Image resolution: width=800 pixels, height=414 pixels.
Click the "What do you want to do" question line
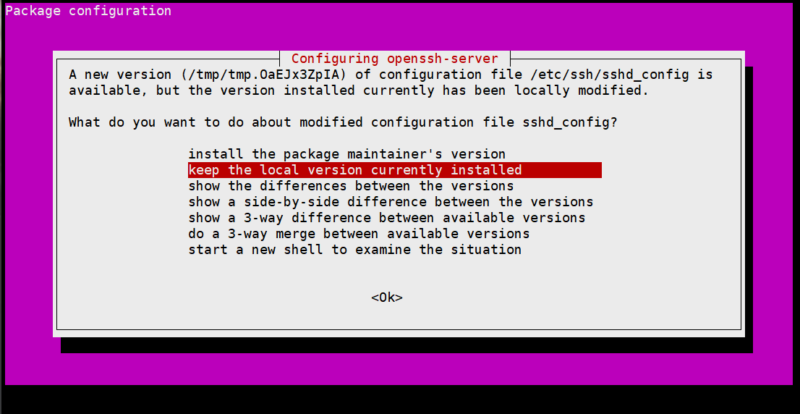(x=343, y=123)
